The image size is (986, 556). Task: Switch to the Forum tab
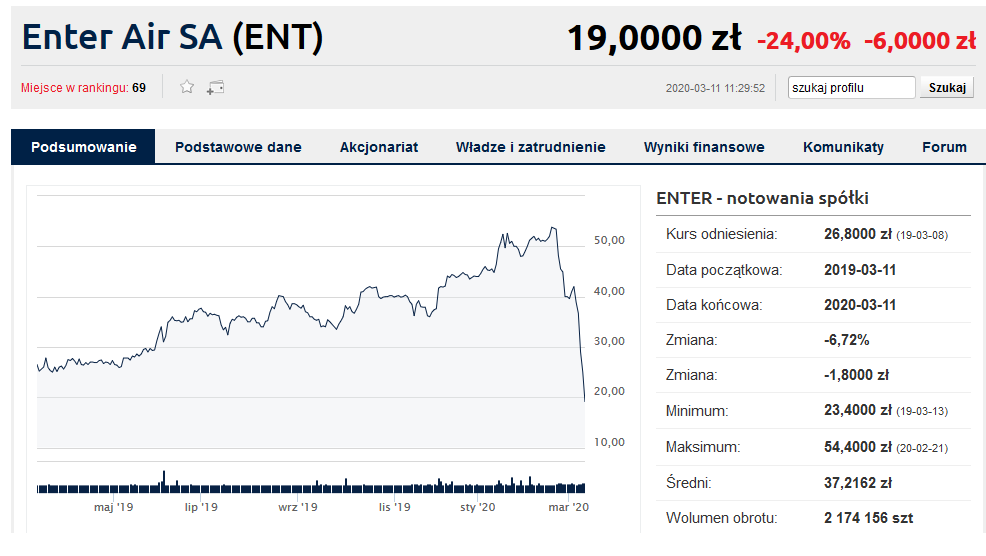coord(944,147)
